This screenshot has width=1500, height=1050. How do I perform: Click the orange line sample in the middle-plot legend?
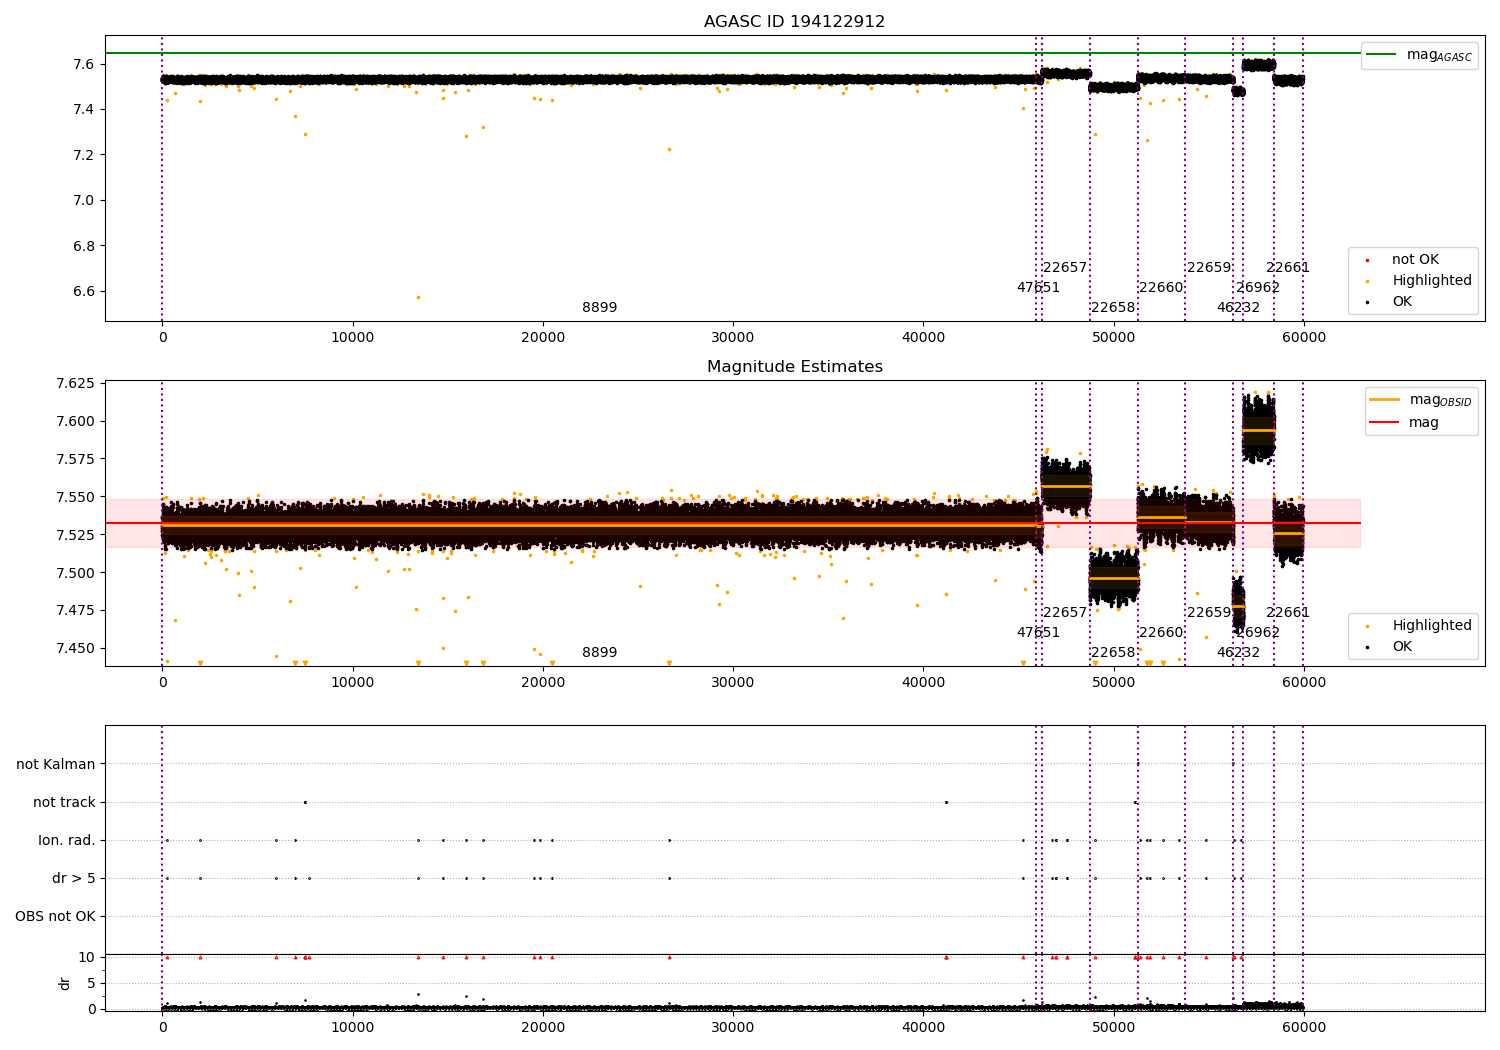tap(1385, 400)
